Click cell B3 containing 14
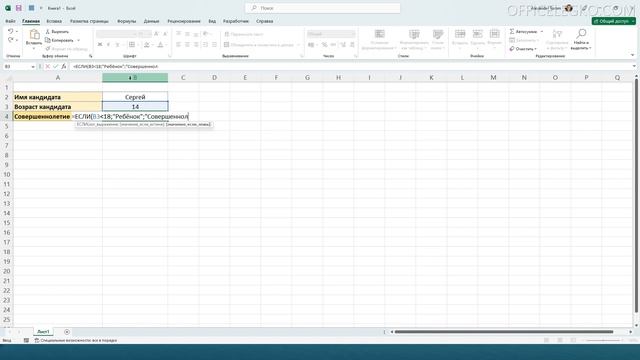The height and width of the screenshot is (360, 640). (135, 107)
